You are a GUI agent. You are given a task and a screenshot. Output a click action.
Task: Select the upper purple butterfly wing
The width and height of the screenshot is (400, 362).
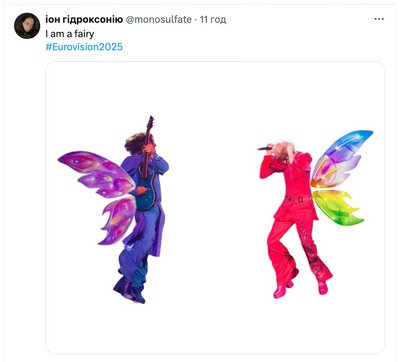(97, 174)
